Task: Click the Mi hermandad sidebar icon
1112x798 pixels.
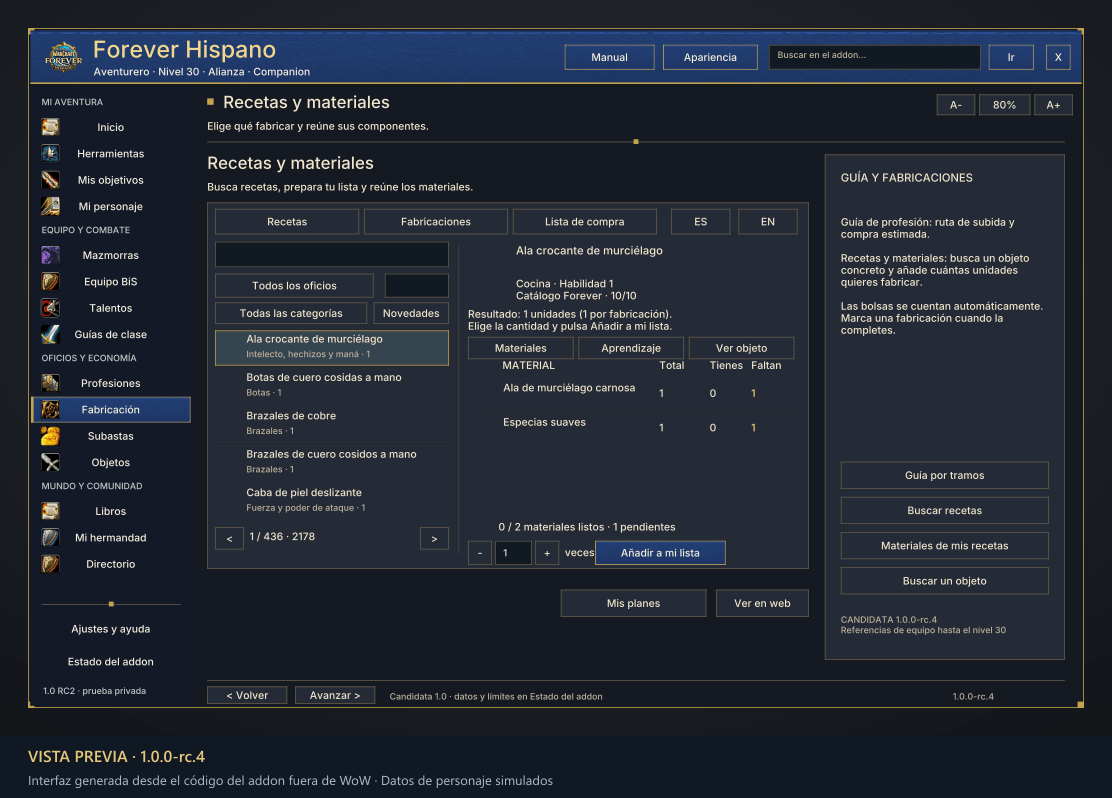Action: click(50, 538)
